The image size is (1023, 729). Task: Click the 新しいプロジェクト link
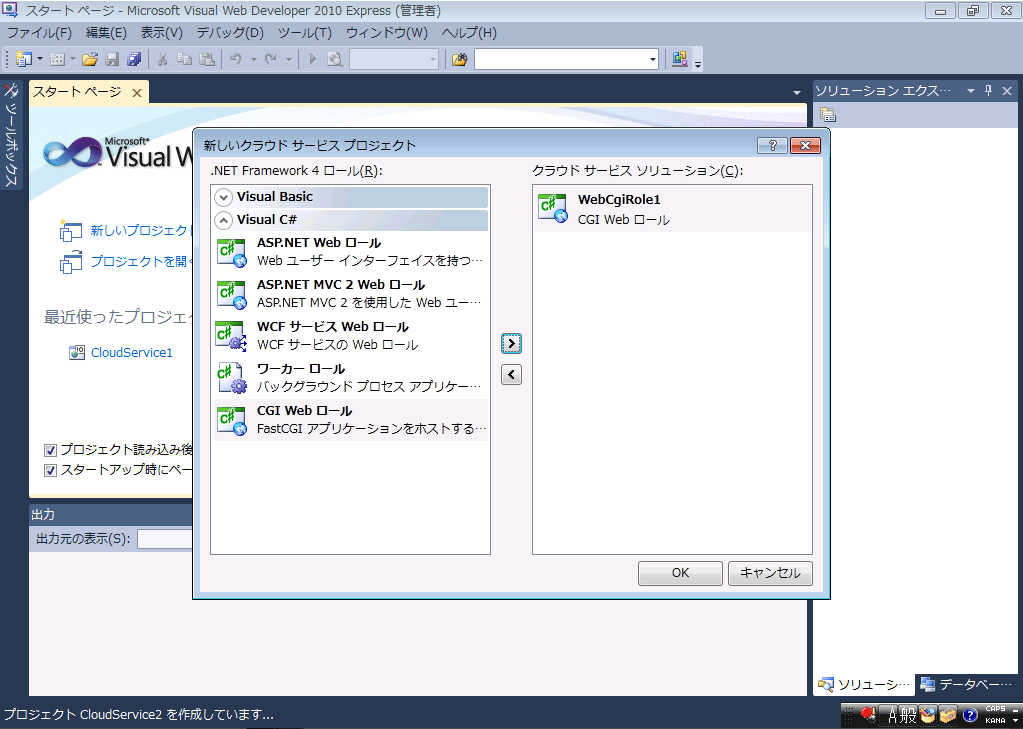tap(142, 230)
